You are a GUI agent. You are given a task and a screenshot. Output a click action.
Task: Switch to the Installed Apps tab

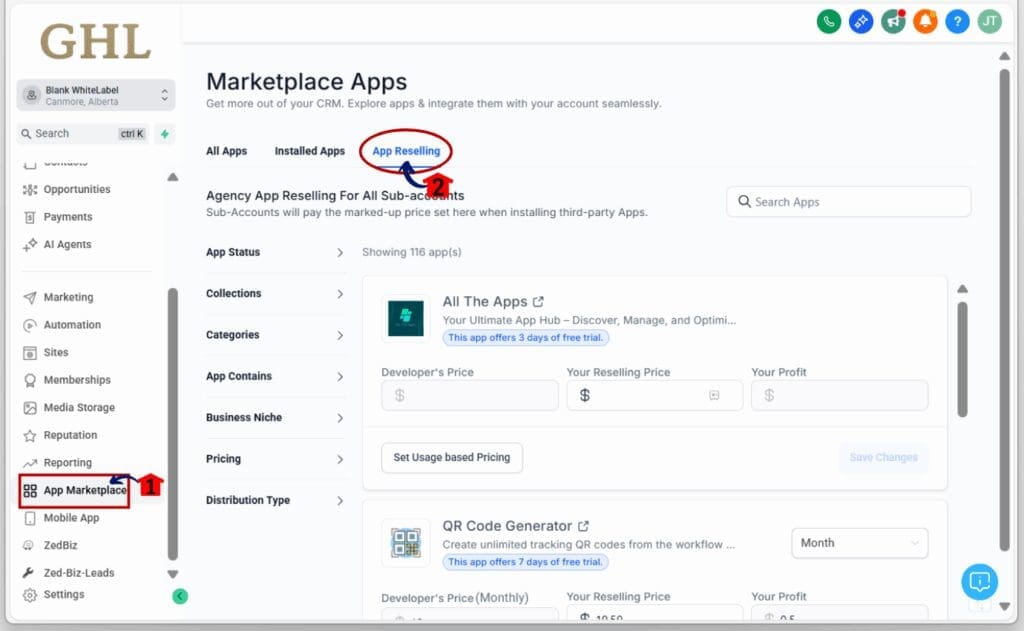click(309, 151)
